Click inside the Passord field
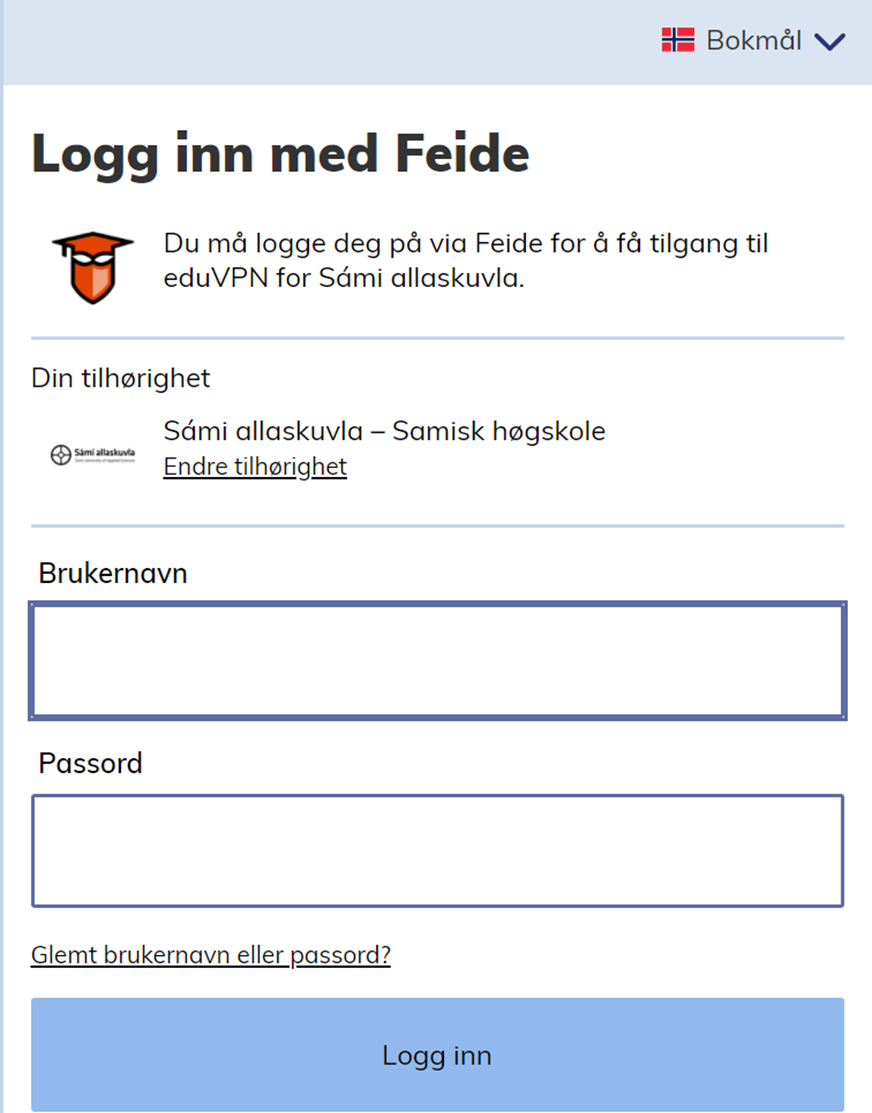The width and height of the screenshot is (872, 1113). pyautogui.click(x=437, y=850)
